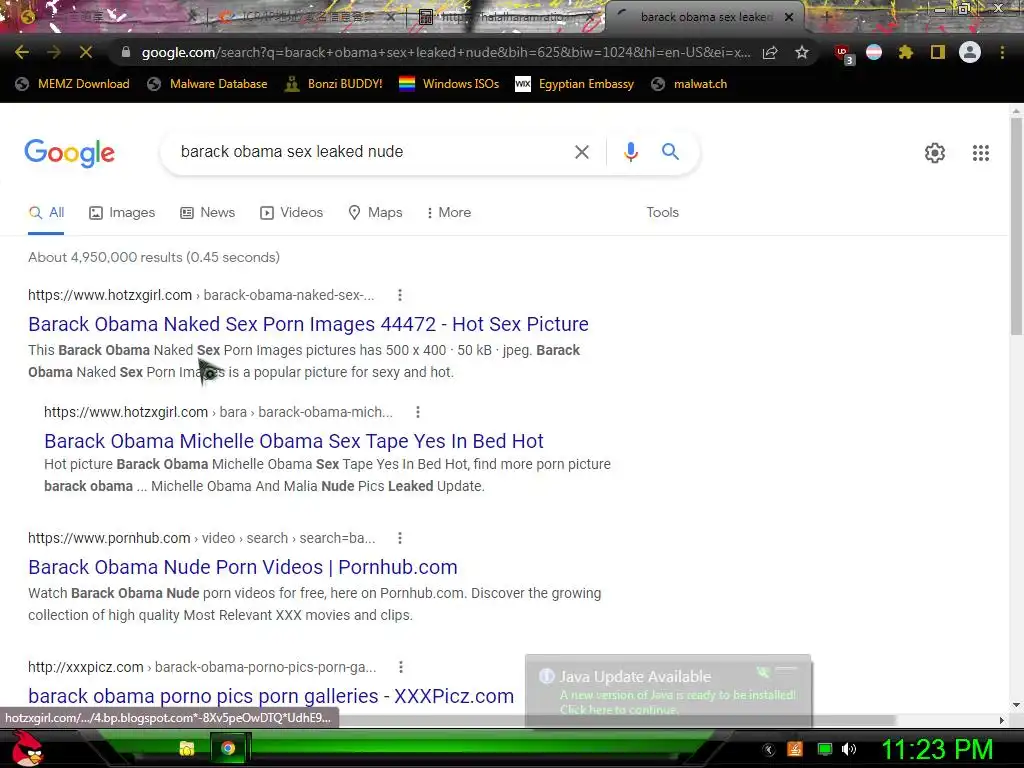The height and width of the screenshot is (768, 1024).
Task: Click the orange Java tray icon
Action: tap(795, 749)
